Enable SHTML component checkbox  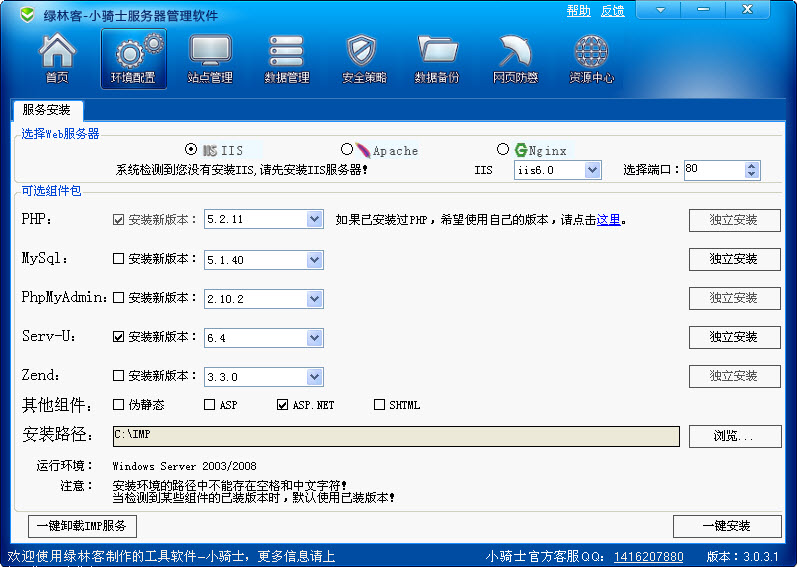point(379,404)
